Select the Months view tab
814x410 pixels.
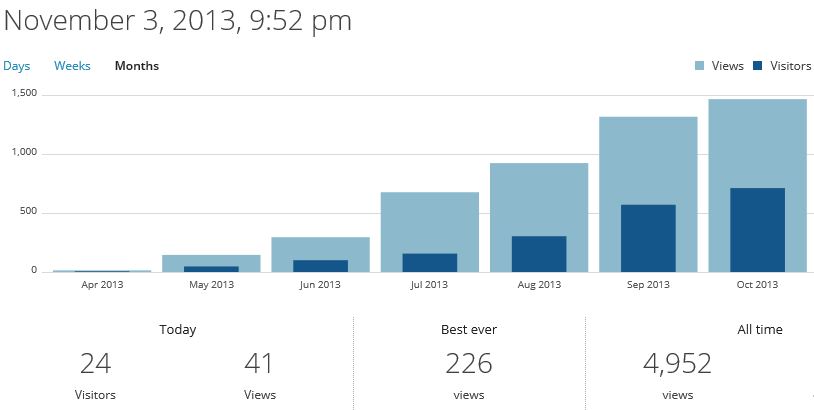coord(137,66)
